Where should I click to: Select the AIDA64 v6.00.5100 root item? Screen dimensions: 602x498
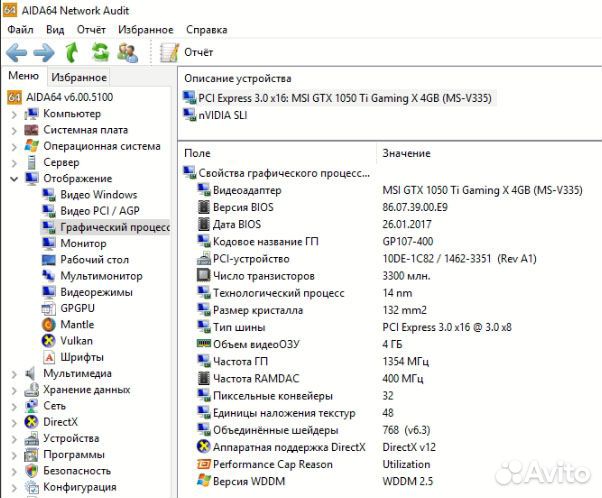60,97
